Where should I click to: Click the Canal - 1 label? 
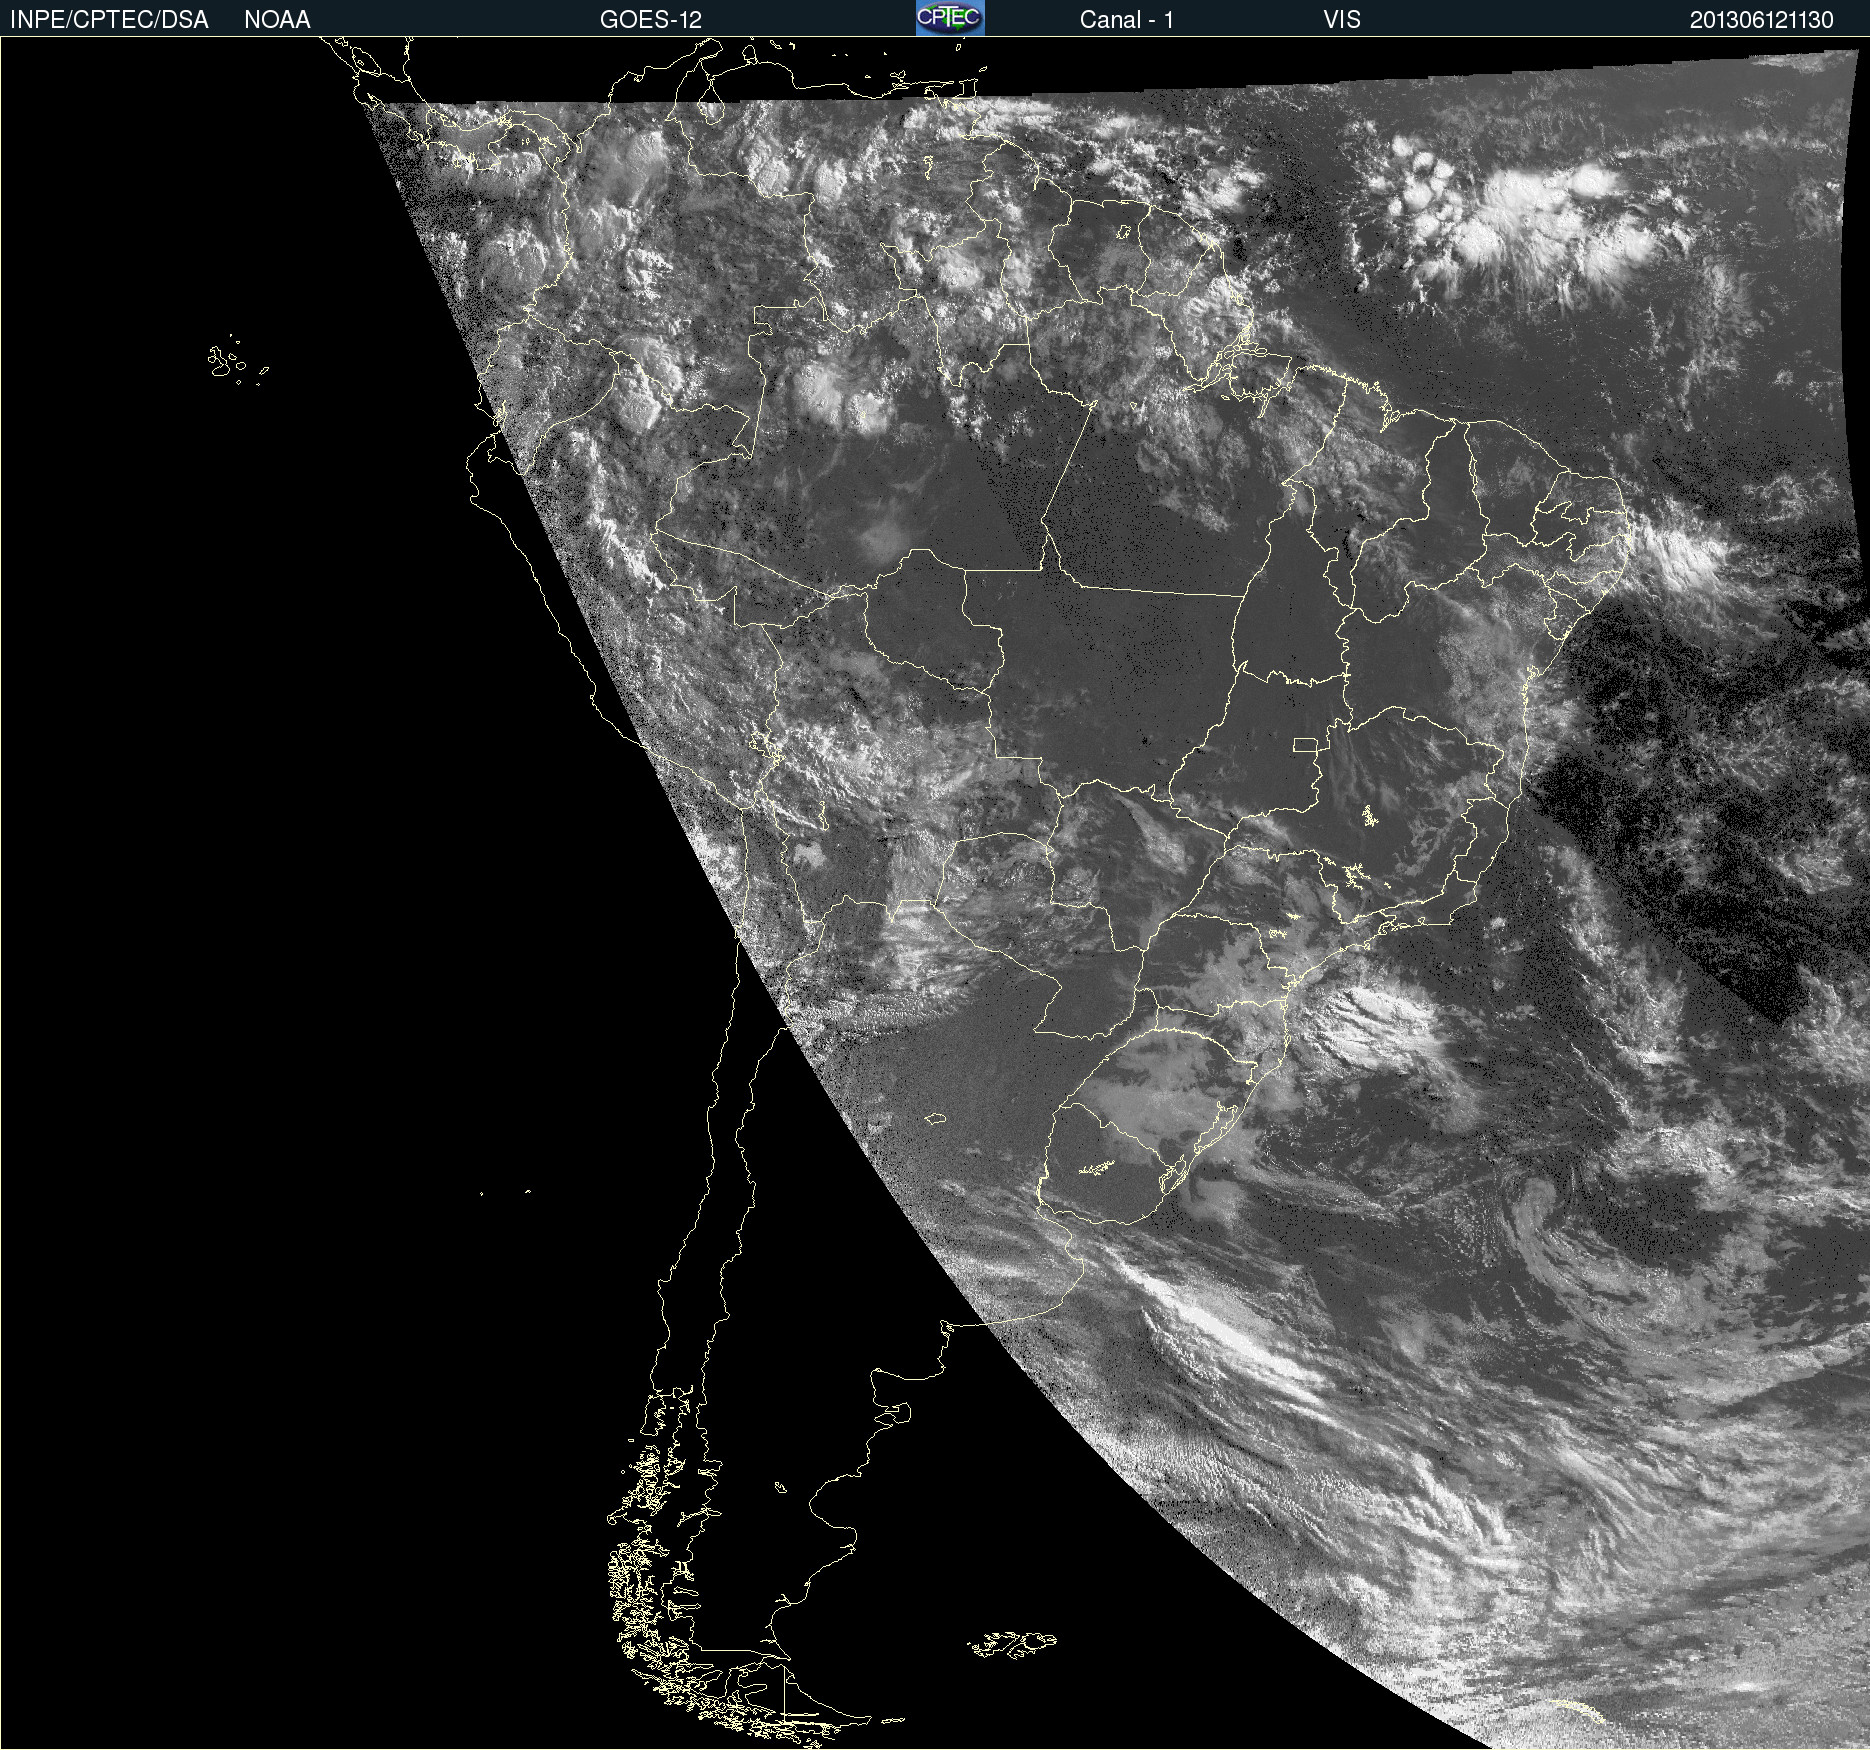pos(1126,20)
